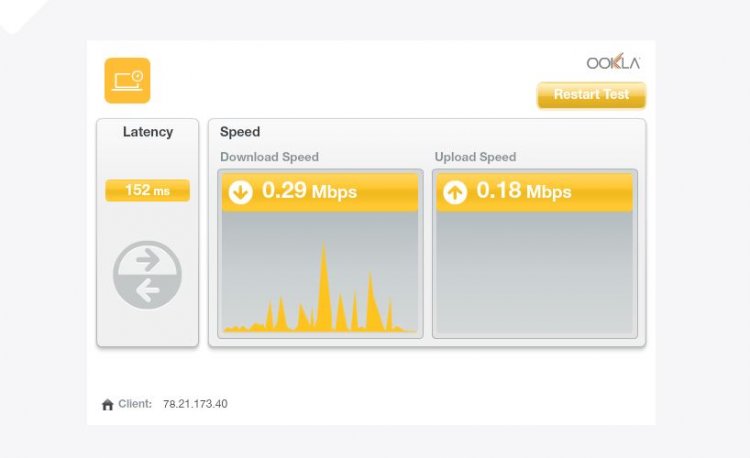Open the Ookla logo
The width and height of the screenshot is (750, 458).
pyautogui.click(x=613, y=62)
